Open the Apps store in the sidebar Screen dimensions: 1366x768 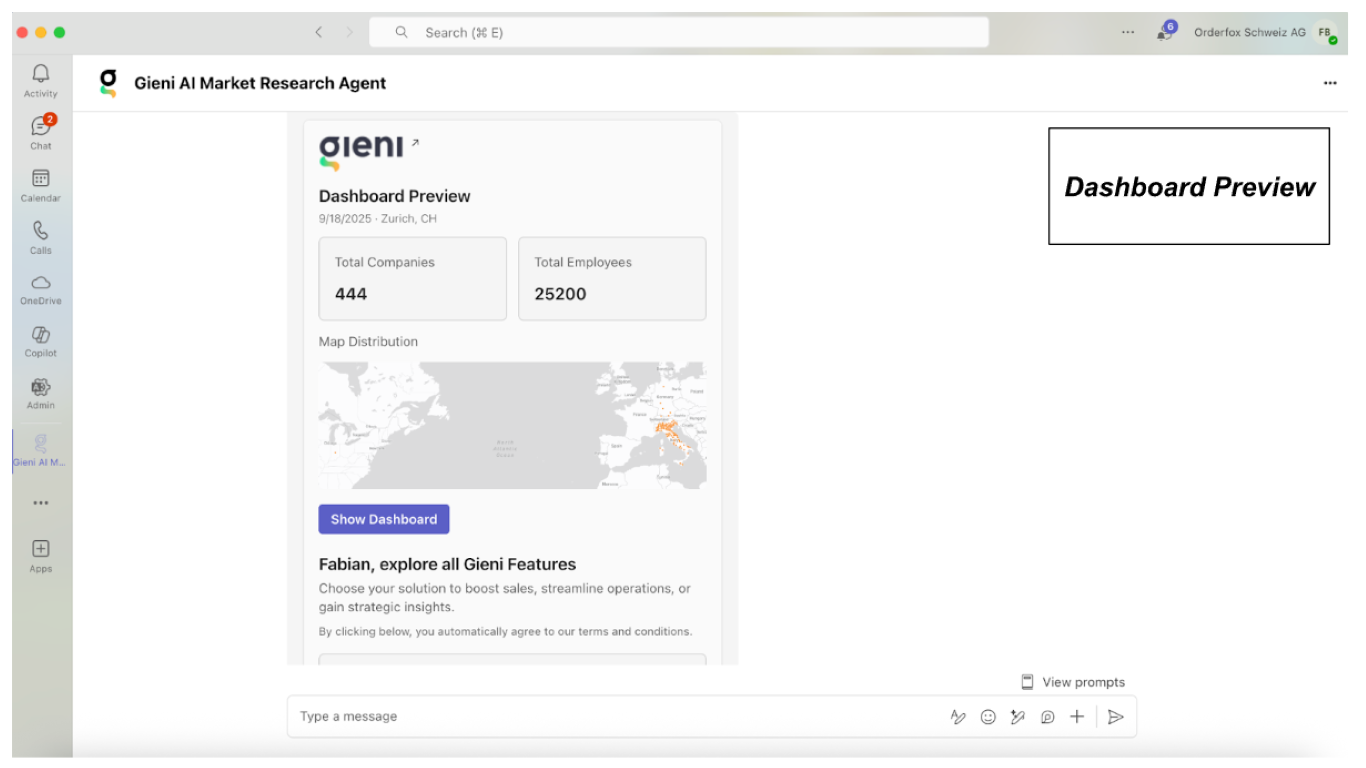tap(41, 556)
